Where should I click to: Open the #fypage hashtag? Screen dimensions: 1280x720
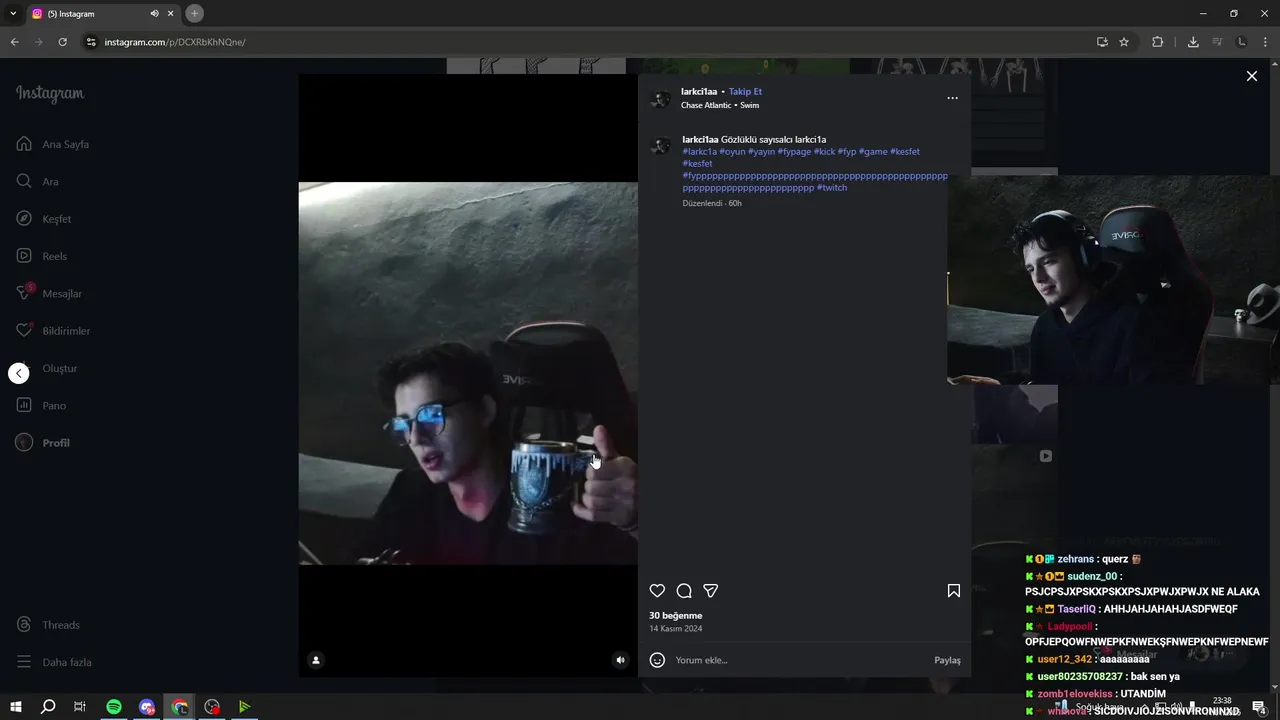pos(794,152)
